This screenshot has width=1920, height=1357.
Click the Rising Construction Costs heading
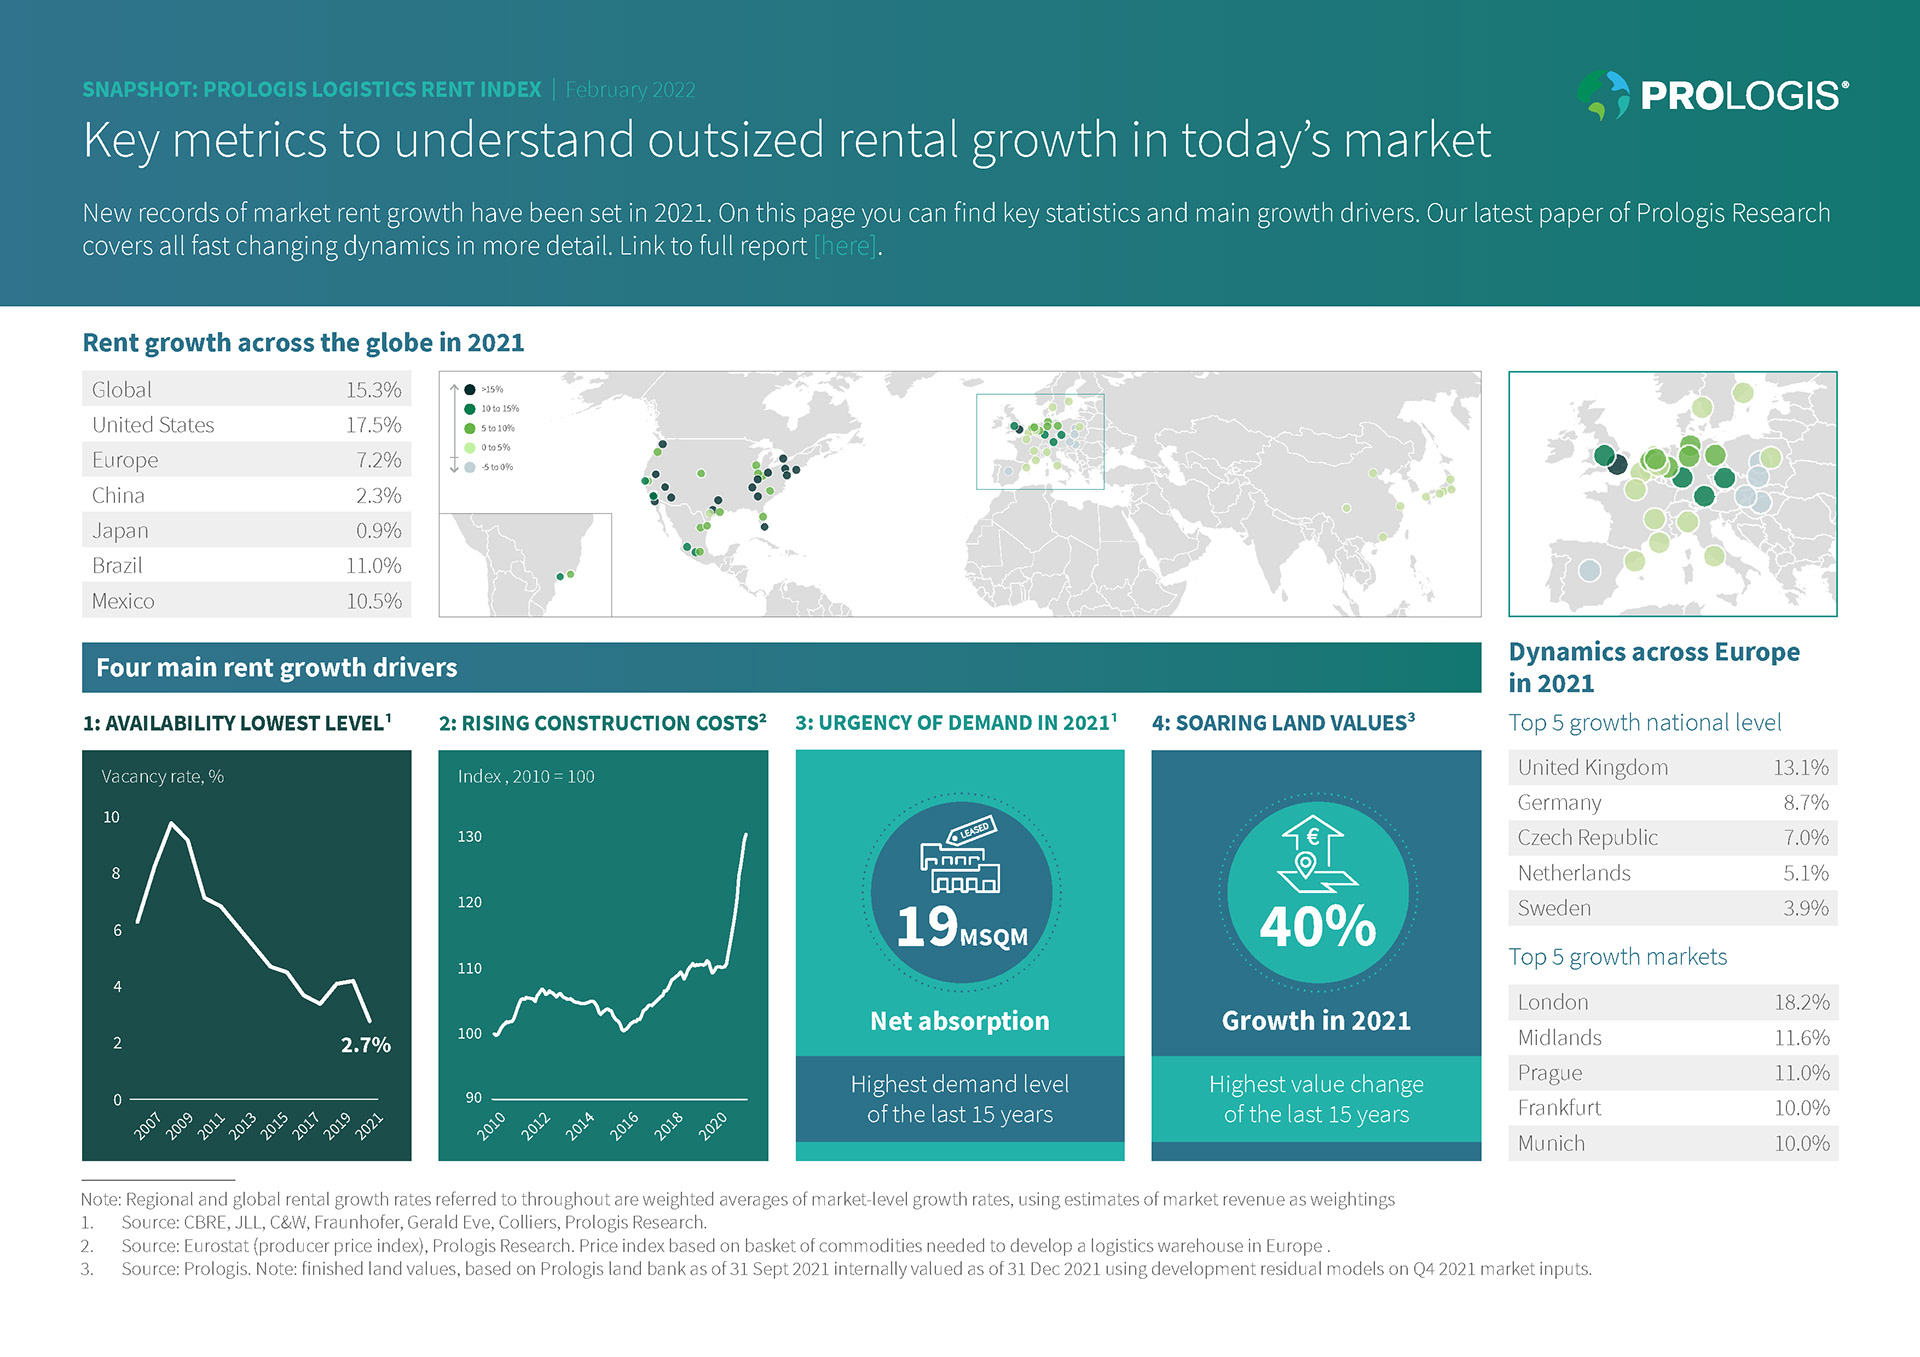602,723
